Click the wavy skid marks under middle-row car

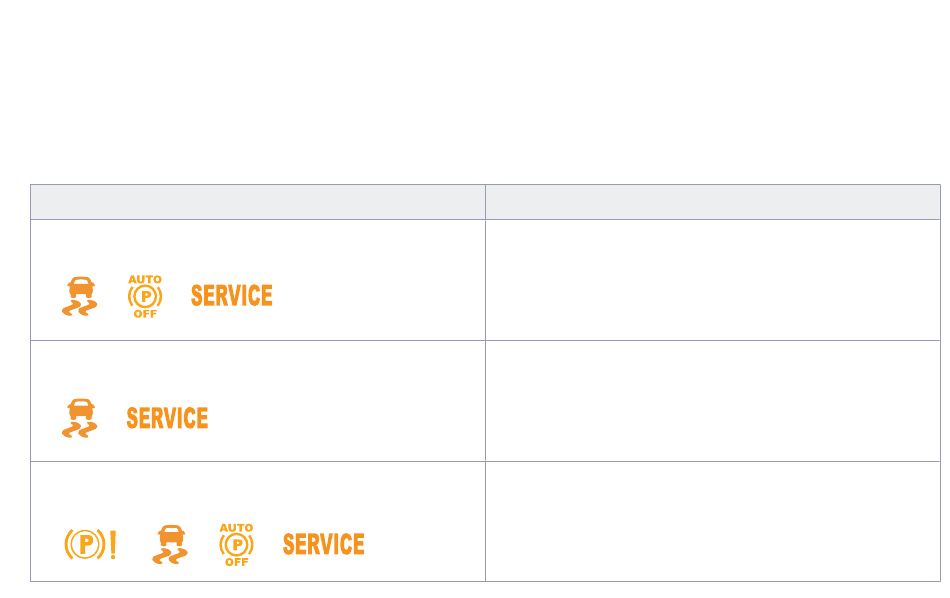(x=79, y=430)
